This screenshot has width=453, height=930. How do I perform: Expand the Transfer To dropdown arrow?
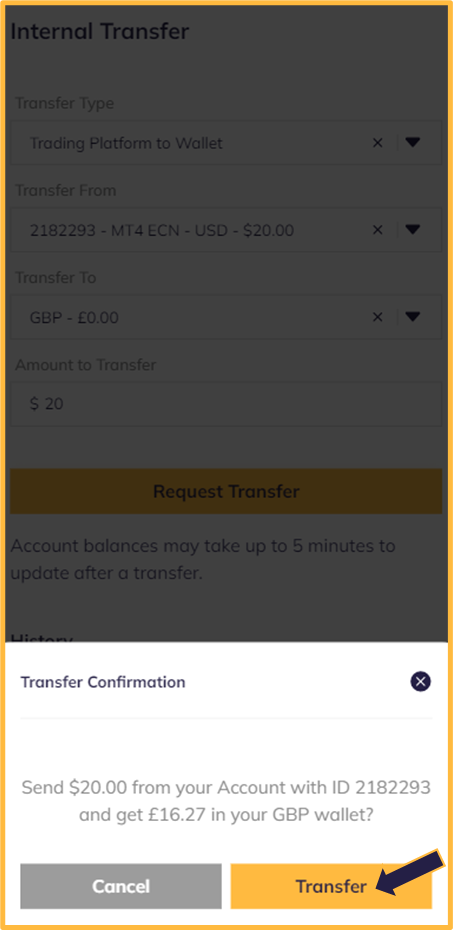(413, 317)
